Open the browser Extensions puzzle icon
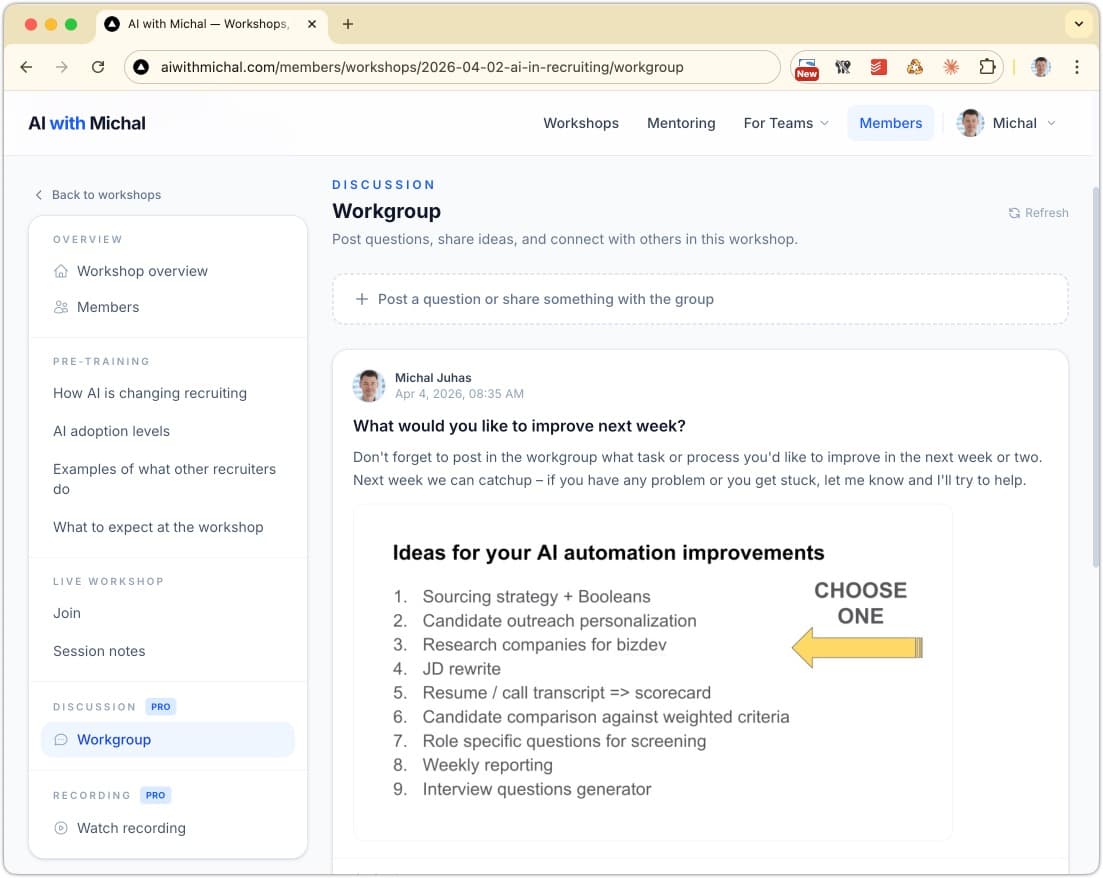The image size is (1103, 878). (x=987, y=67)
